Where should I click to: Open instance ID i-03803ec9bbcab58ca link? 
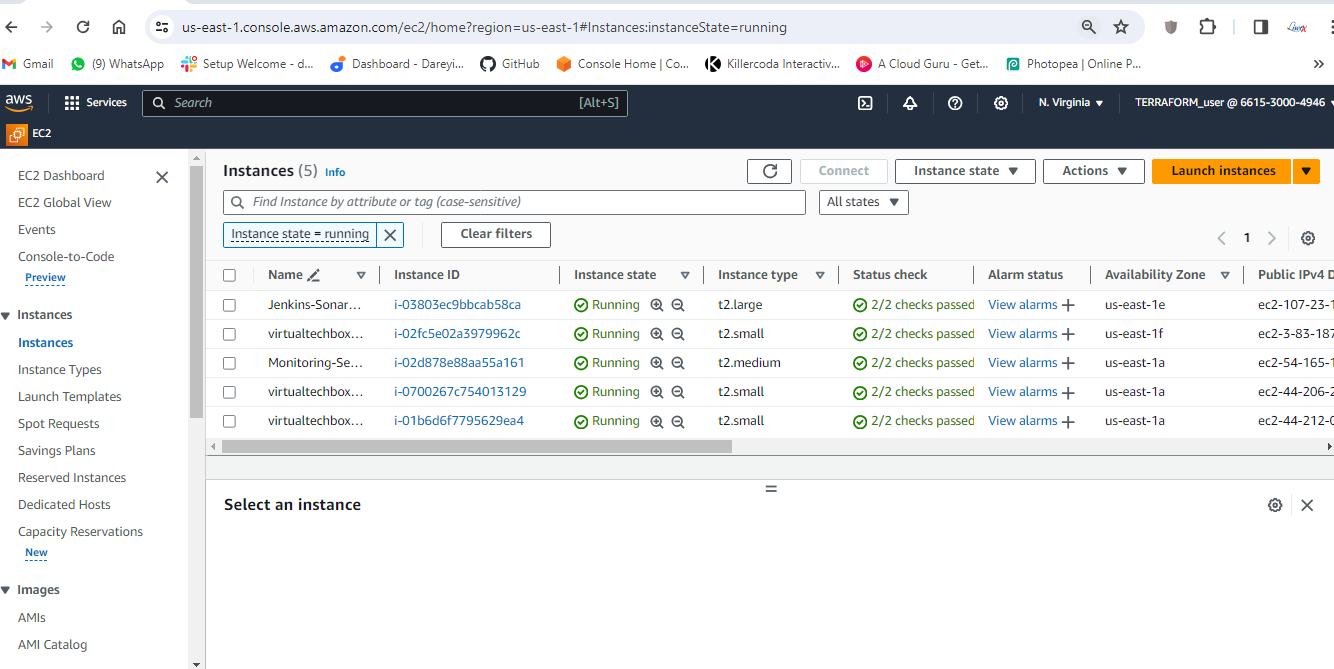pyautogui.click(x=457, y=305)
